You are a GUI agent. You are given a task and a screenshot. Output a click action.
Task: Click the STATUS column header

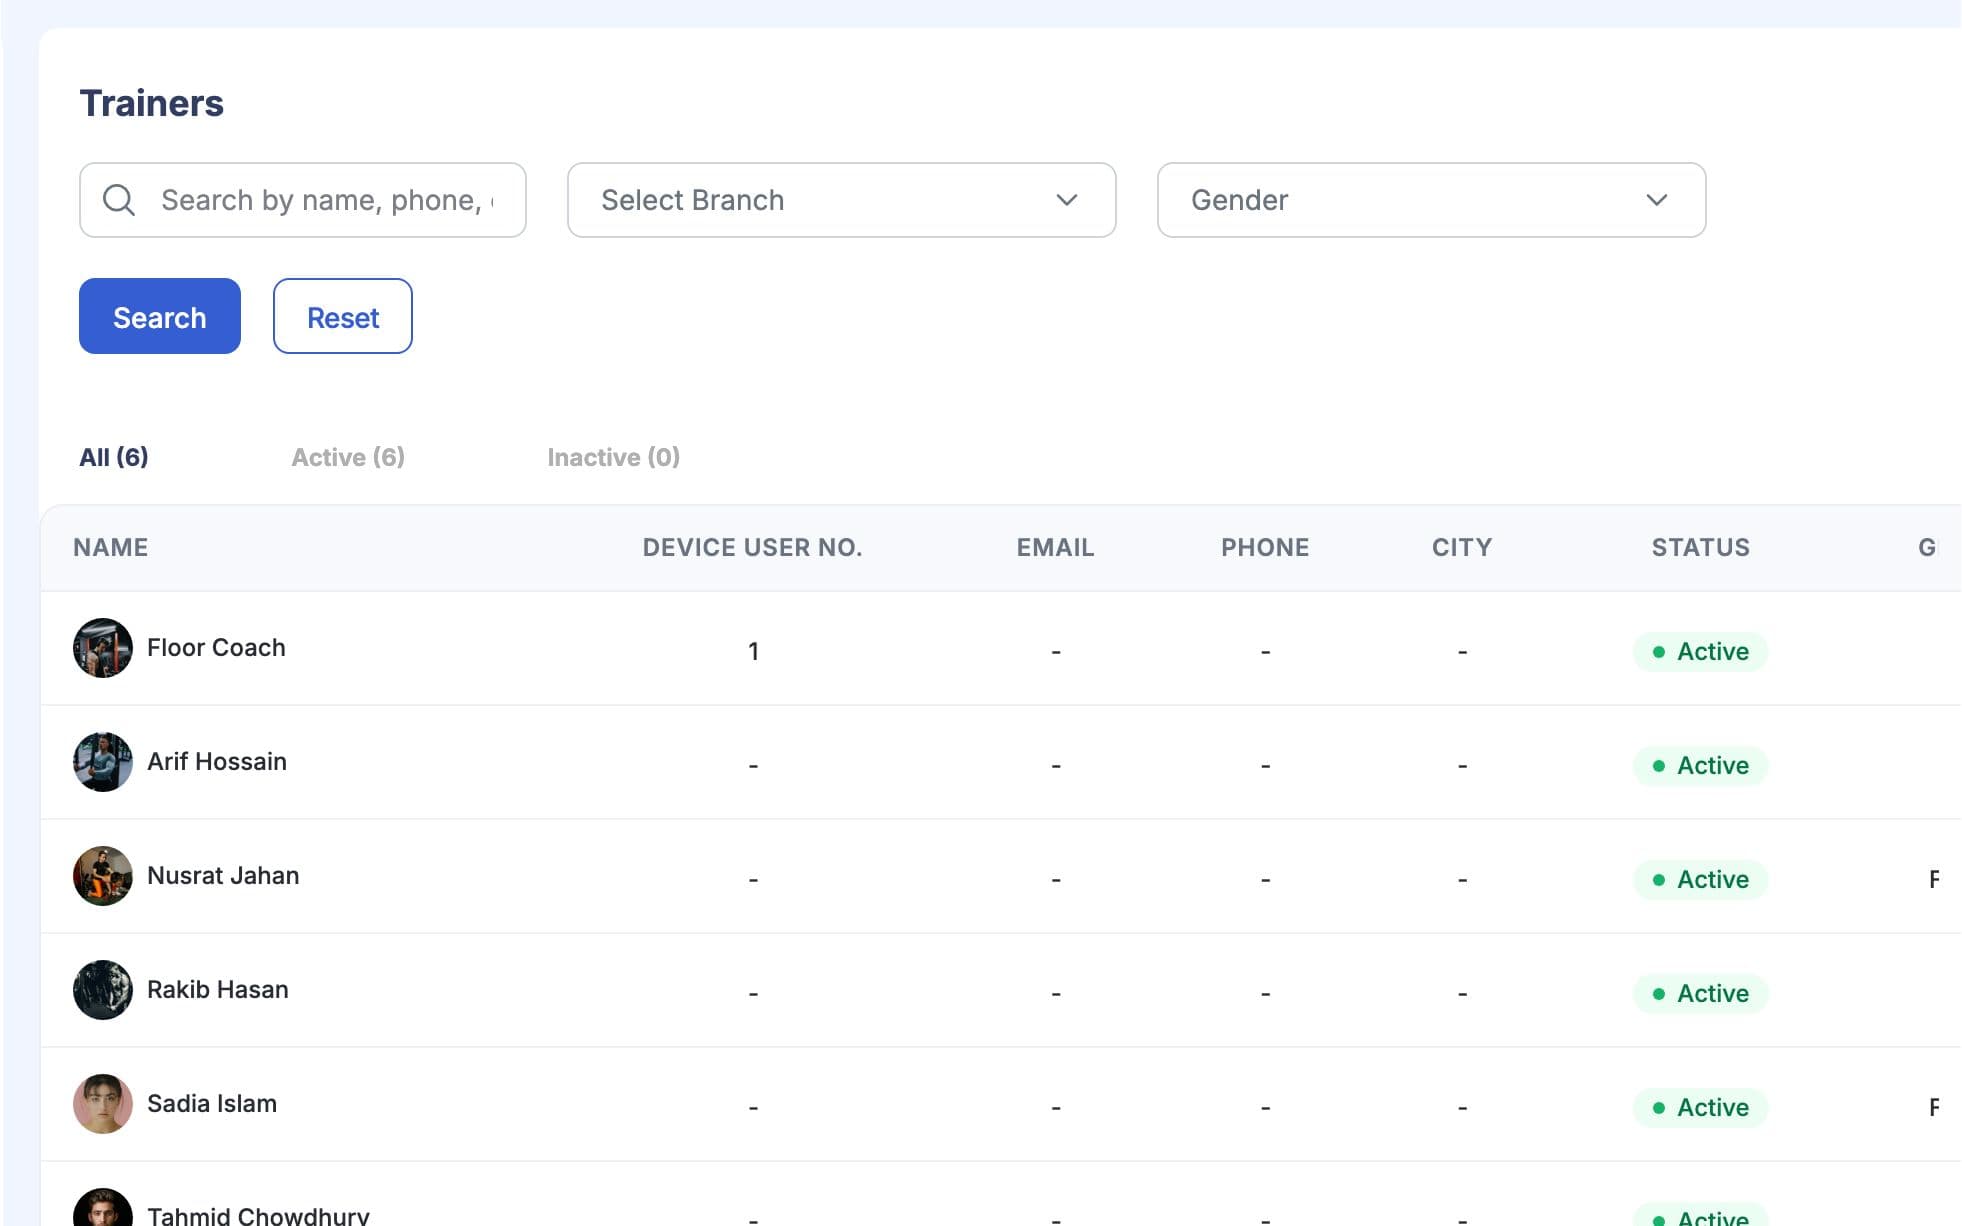click(x=1700, y=548)
